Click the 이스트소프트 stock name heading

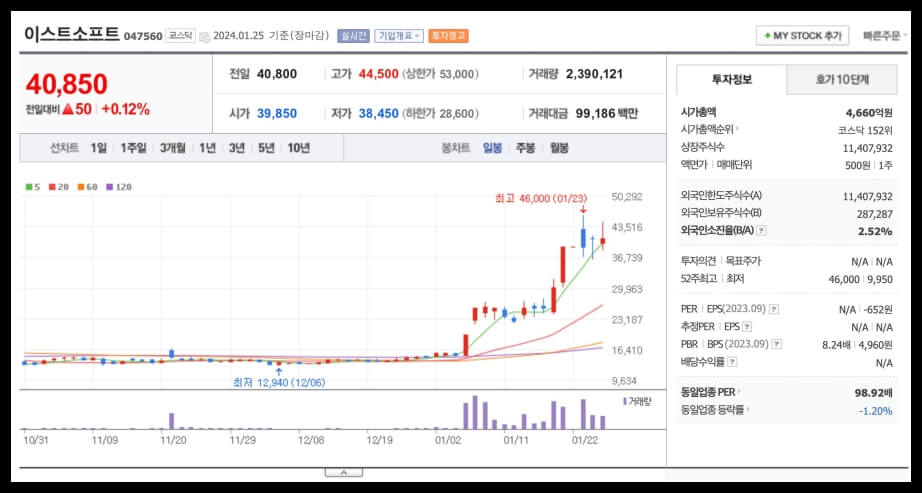pyautogui.click(x=72, y=34)
